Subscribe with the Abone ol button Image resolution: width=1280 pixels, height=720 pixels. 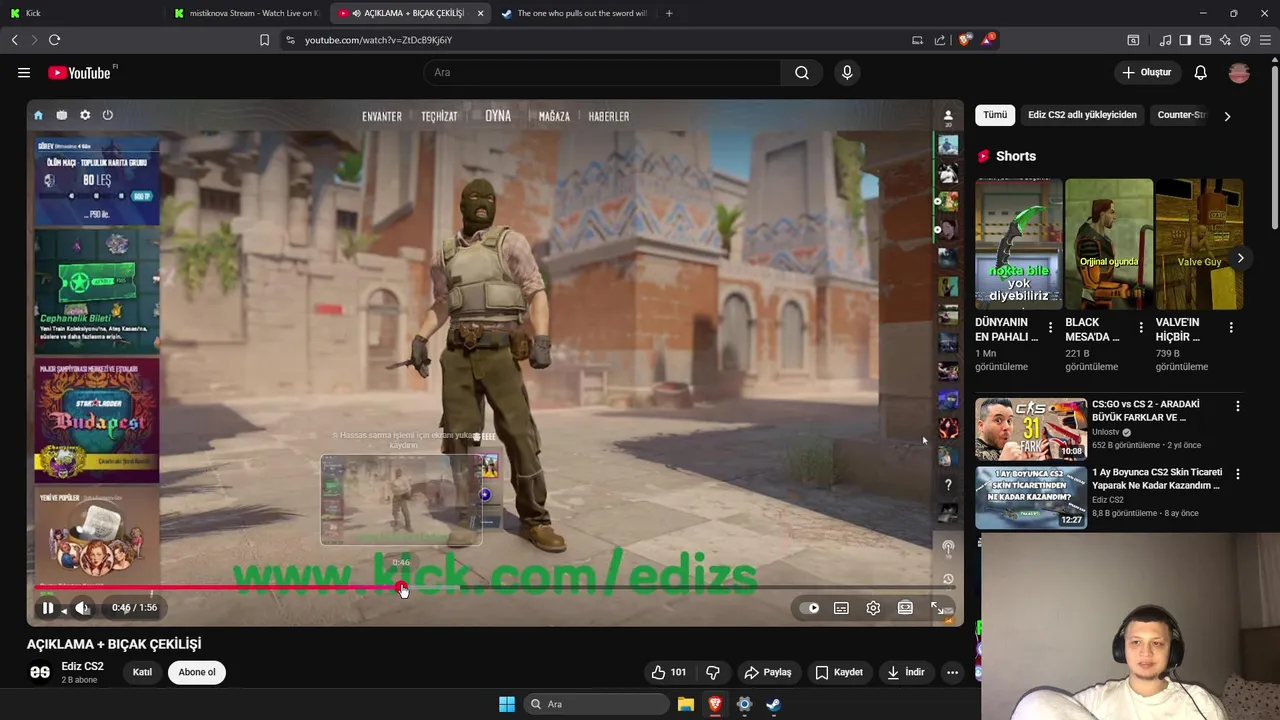coord(197,672)
